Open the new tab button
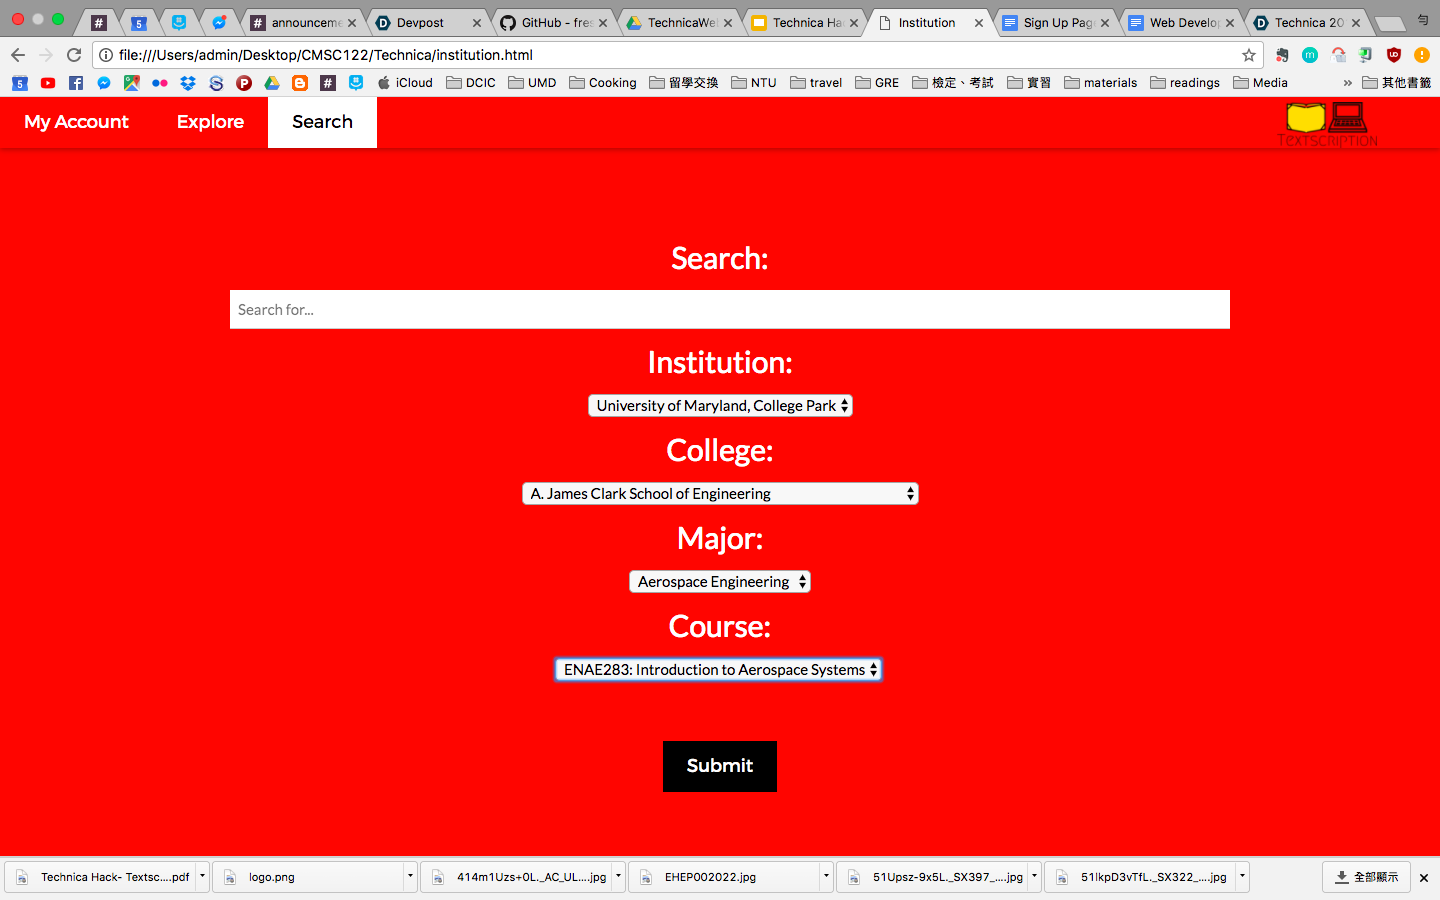 click(1390, 23)
